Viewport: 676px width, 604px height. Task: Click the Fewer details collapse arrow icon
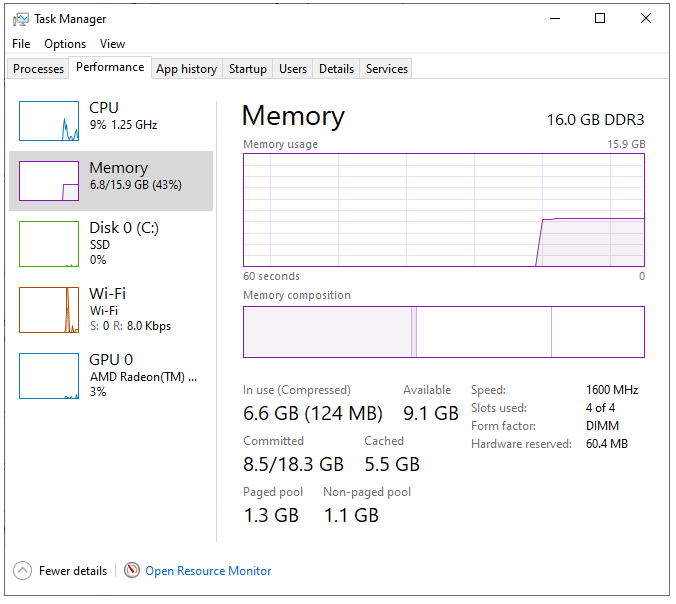22,570
